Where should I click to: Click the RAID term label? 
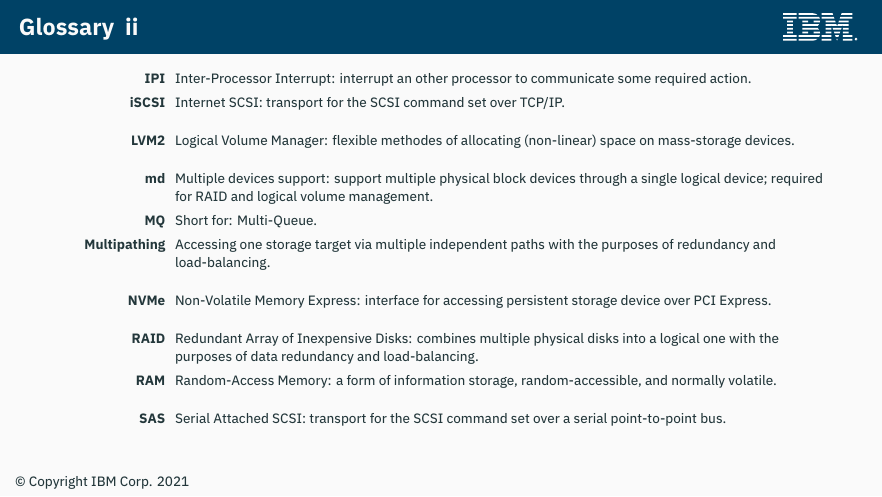[148, 339]
